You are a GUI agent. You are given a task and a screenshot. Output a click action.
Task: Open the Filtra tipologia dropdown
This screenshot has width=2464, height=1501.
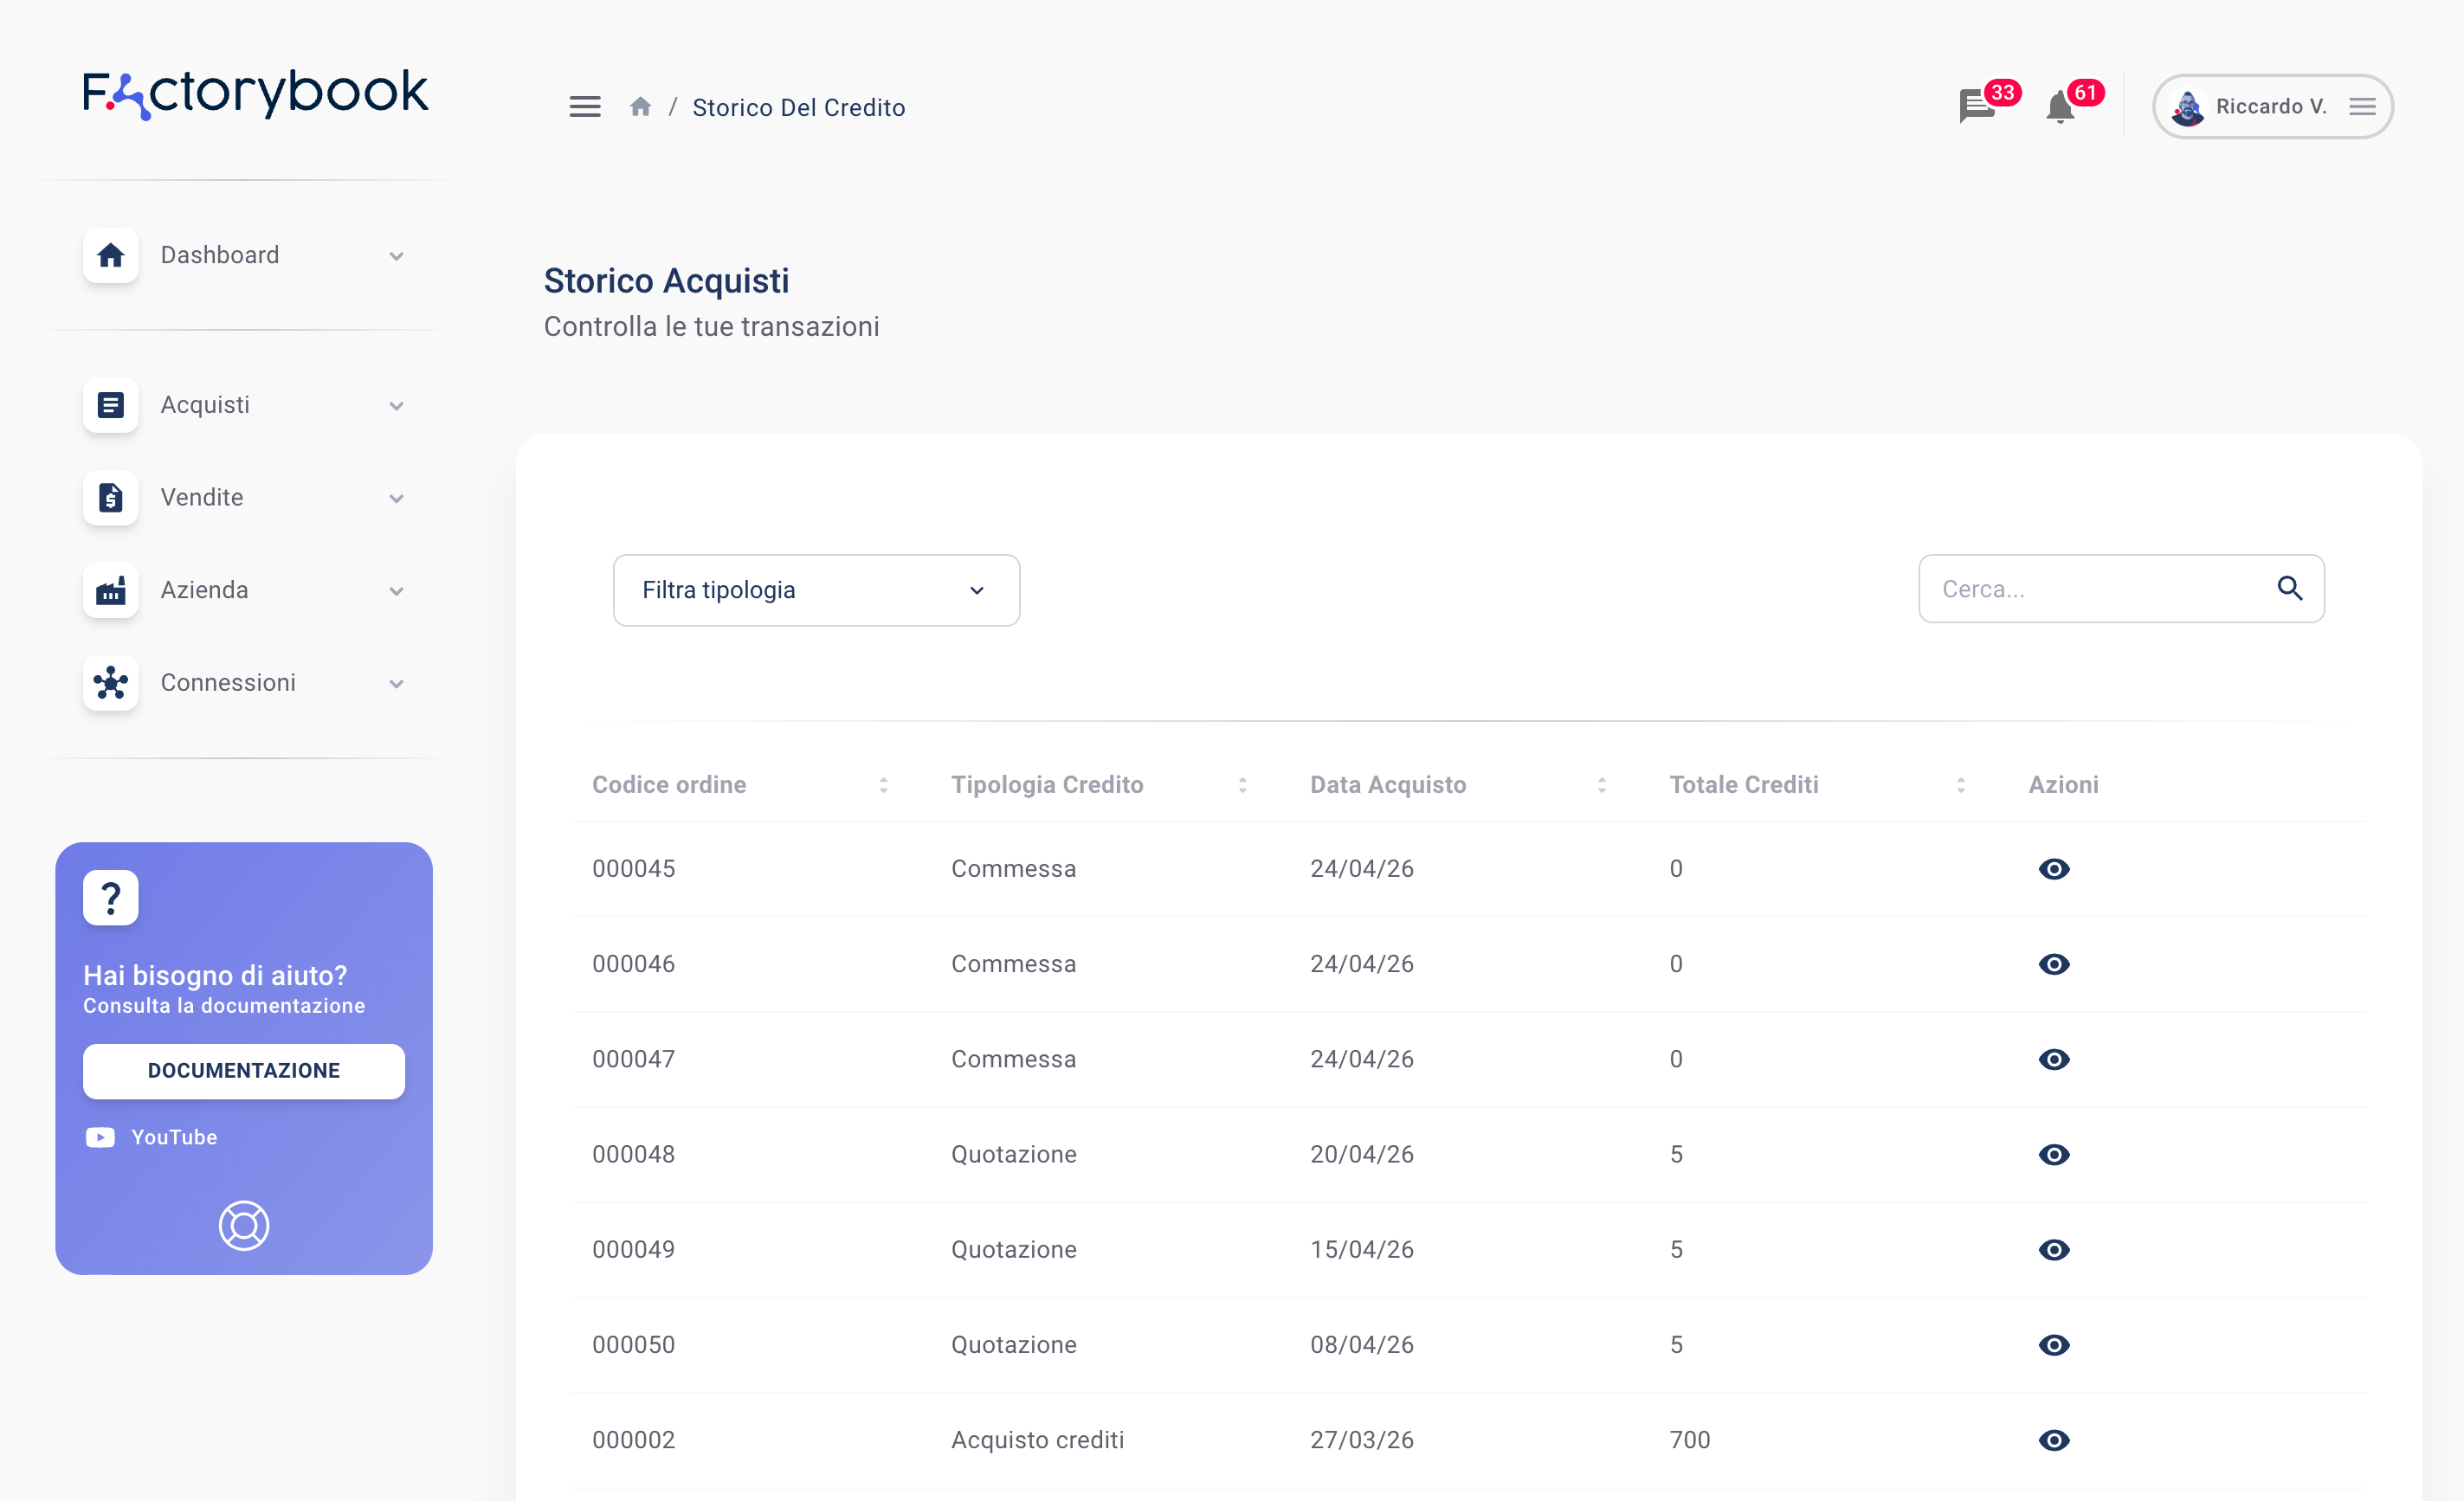coord(816,590)
